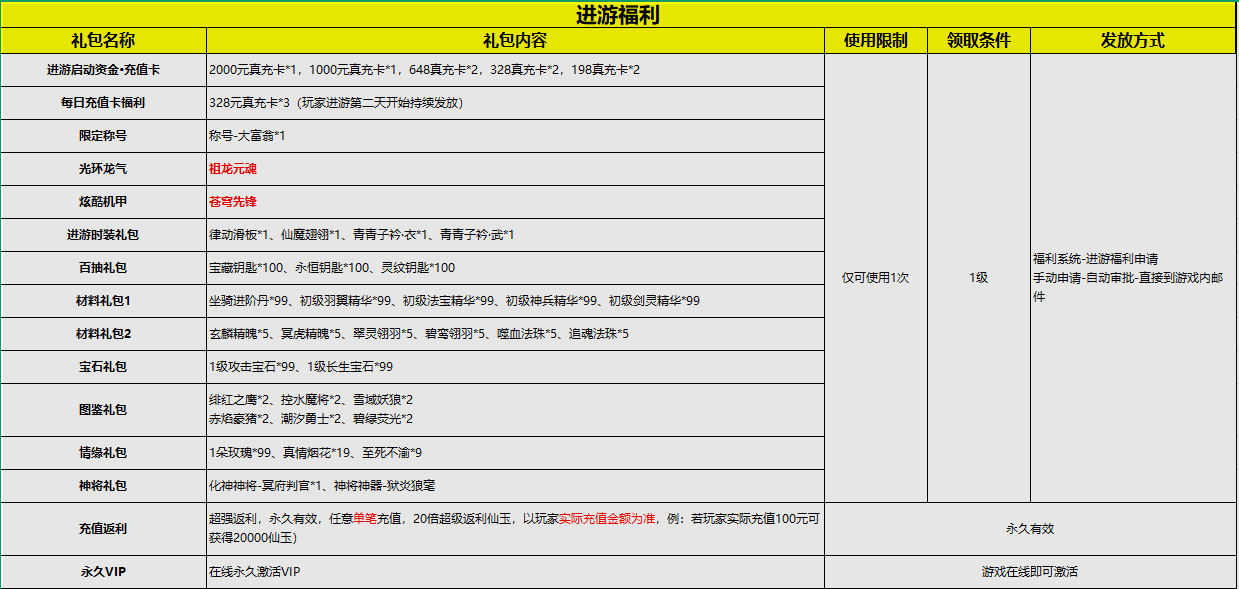Select the 游戏在线即可激活 cell
Viewport: 1239px width, 589px height.
pyautogui.click(x=1029, y=572)
